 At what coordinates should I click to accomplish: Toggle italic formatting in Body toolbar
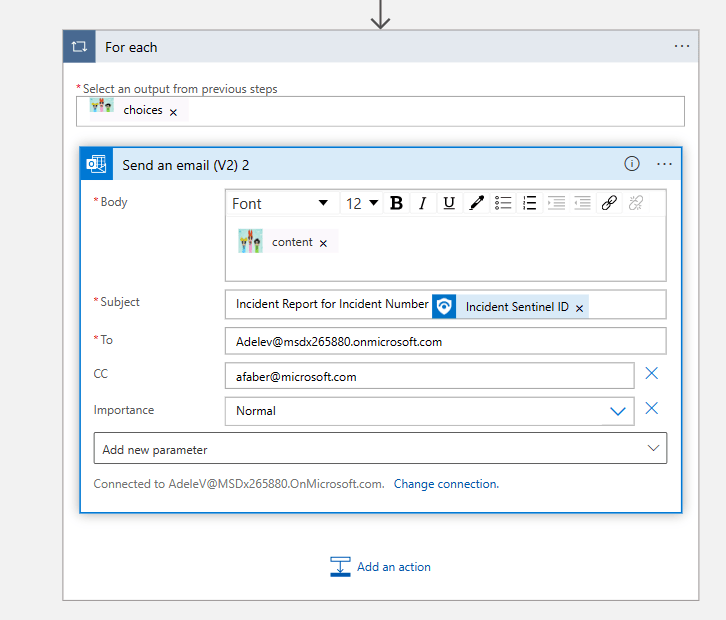click(423, 203)
